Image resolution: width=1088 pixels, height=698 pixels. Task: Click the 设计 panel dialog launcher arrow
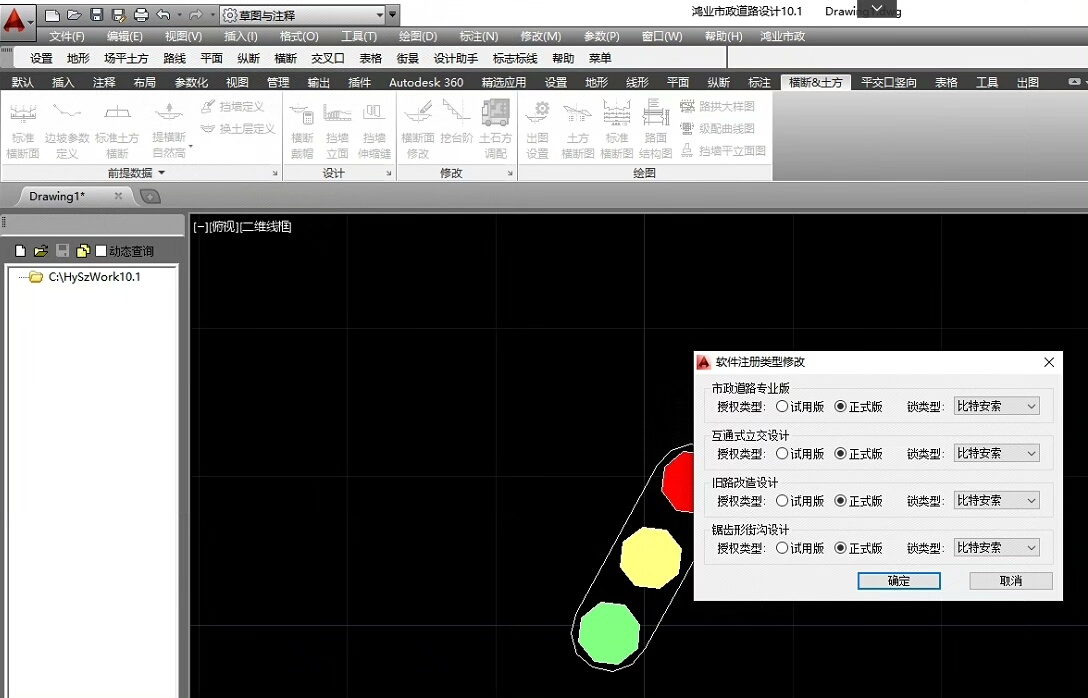[389, 173]
